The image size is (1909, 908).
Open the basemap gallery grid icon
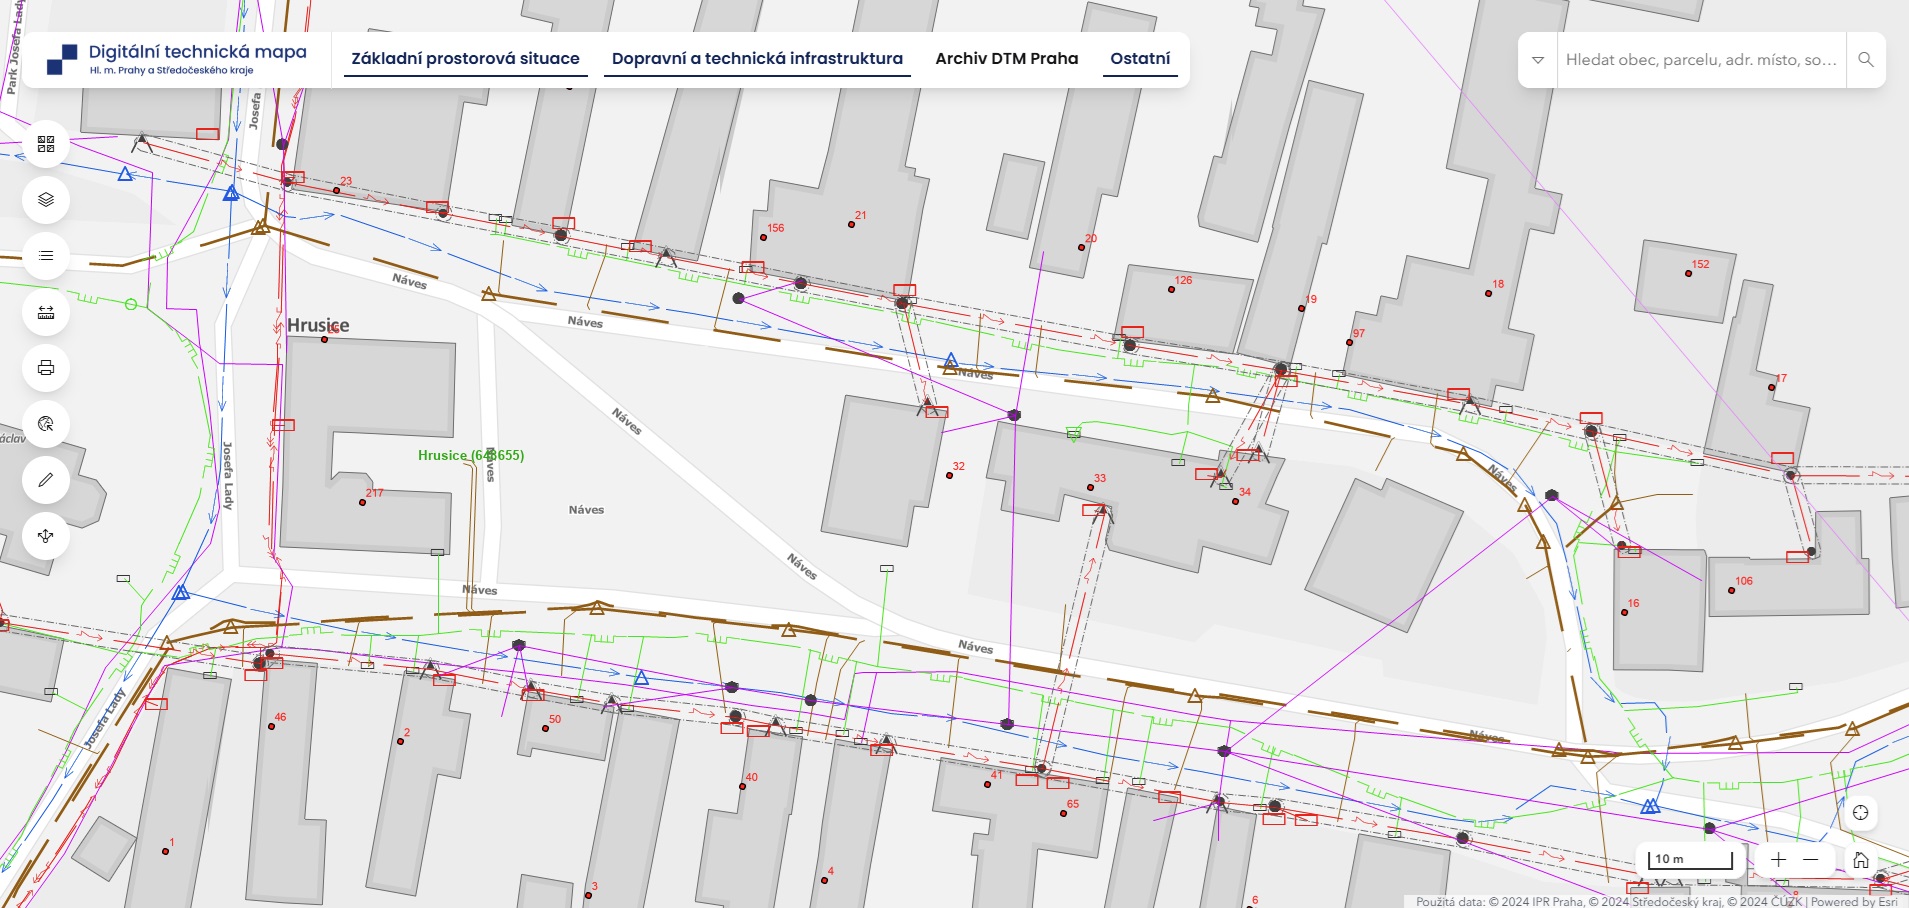point(46,144)
